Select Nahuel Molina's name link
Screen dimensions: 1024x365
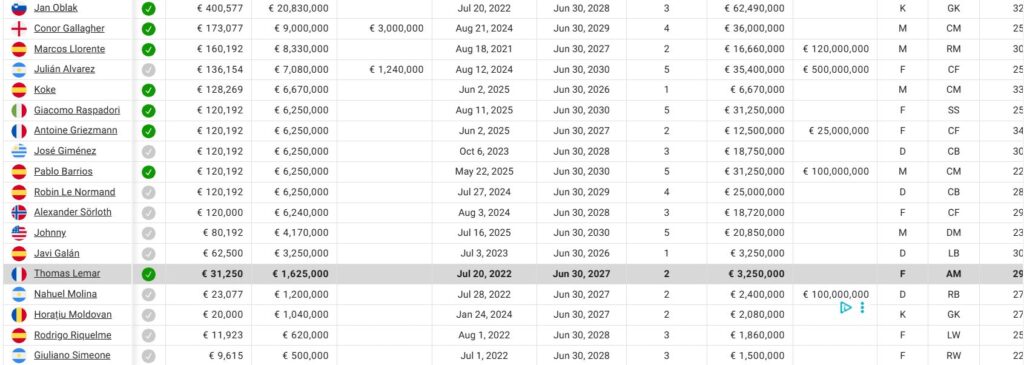coord(65,294)
